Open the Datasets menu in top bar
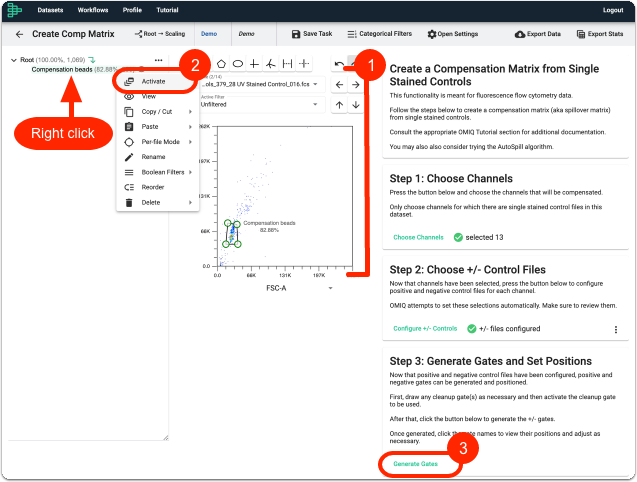 click(50, 10)
